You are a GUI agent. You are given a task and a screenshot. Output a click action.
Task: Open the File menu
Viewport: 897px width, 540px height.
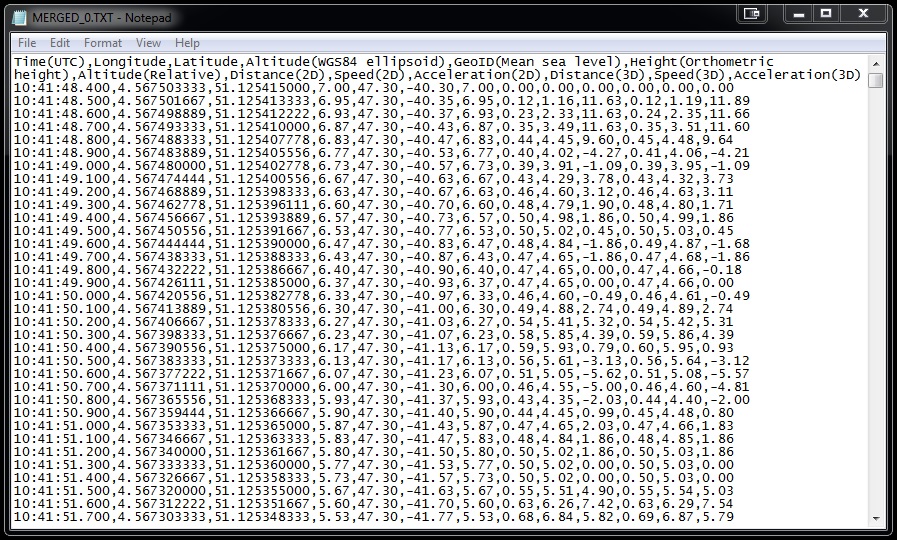[27, 43]
